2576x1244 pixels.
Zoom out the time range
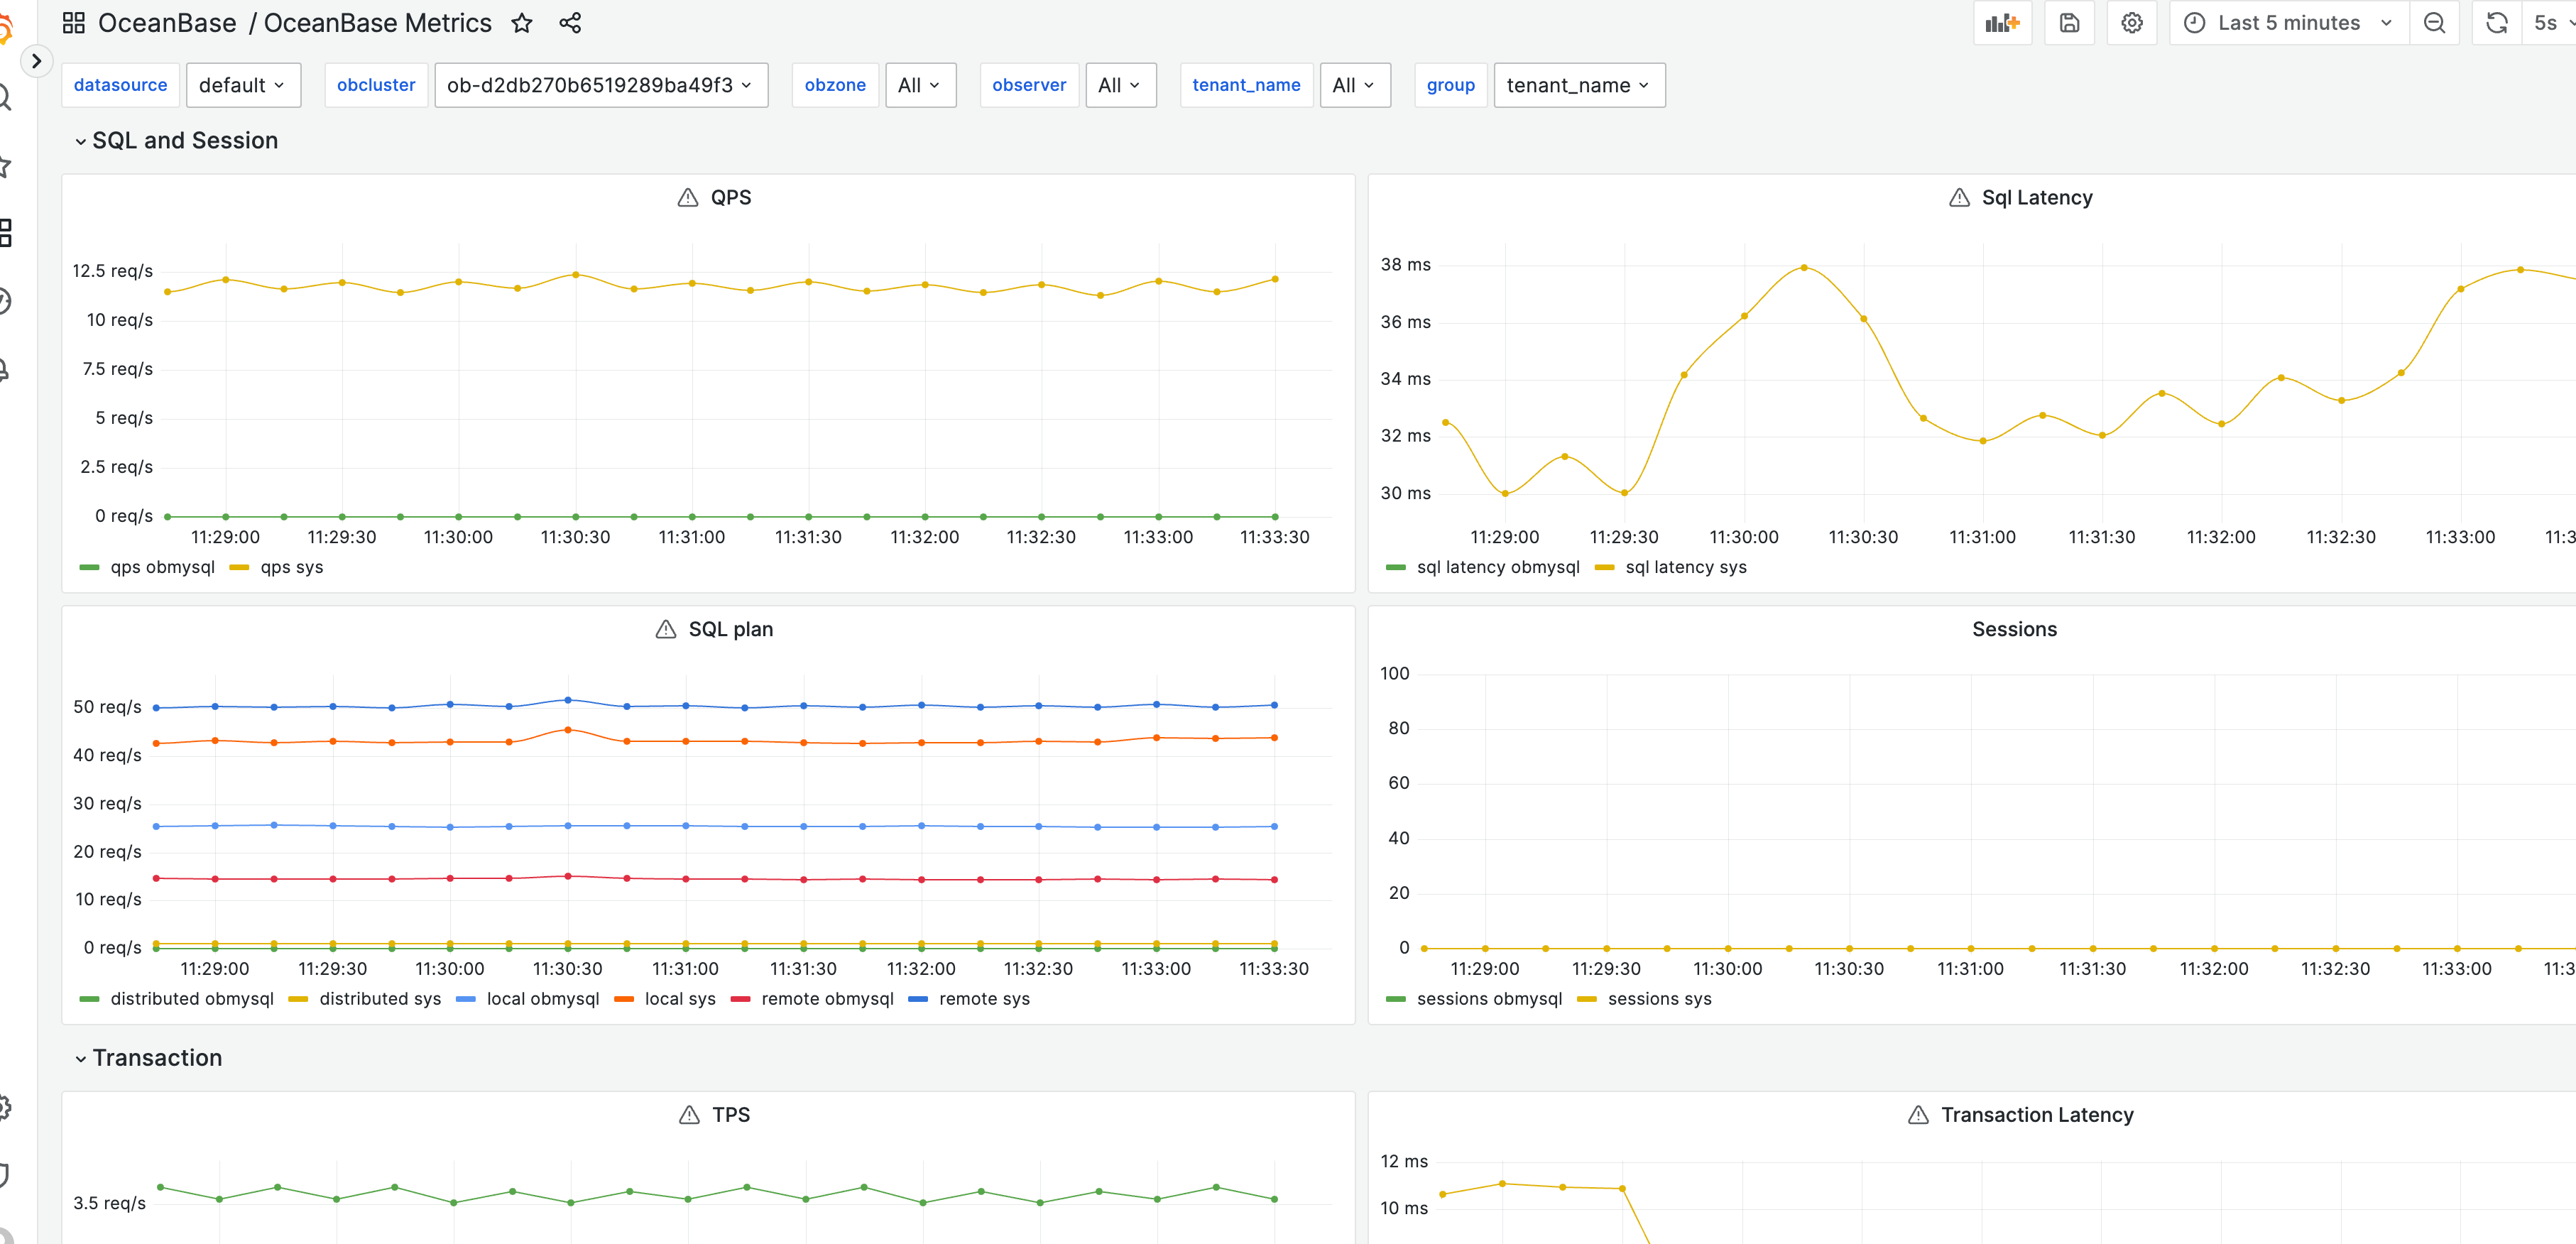click(x=2434, y=23)
